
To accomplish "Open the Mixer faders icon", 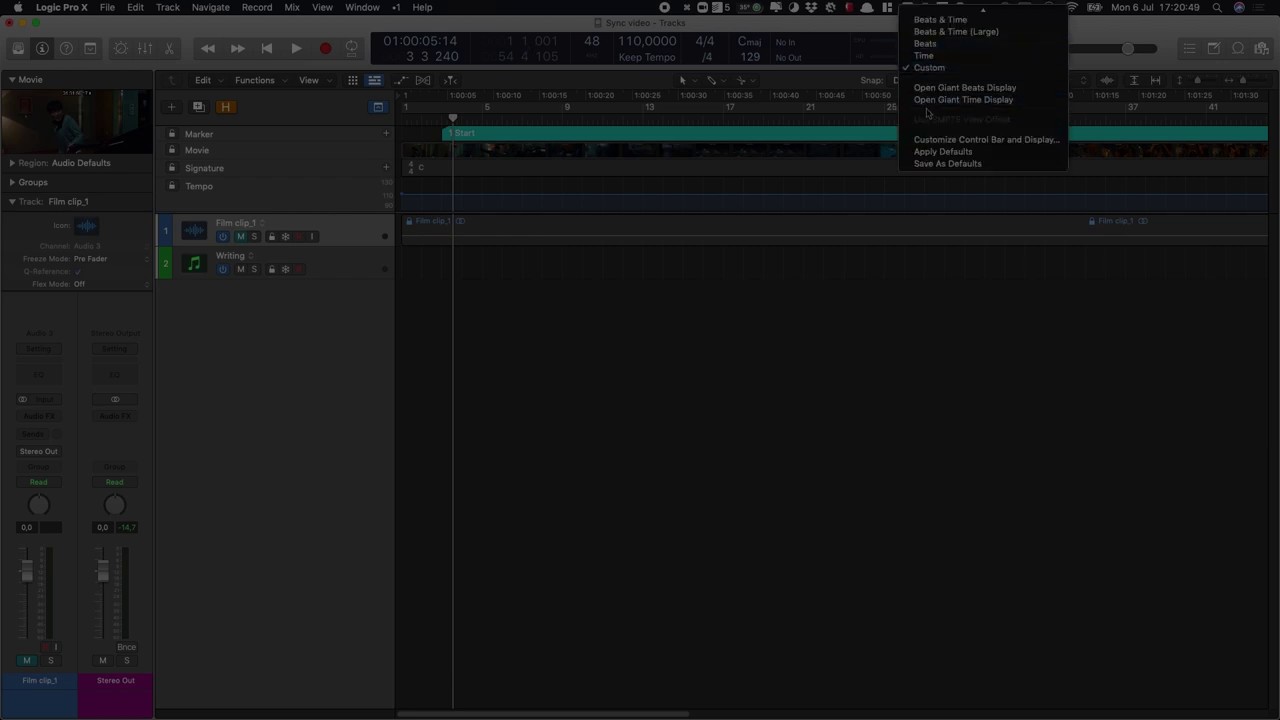I will (x=145, y=48).
